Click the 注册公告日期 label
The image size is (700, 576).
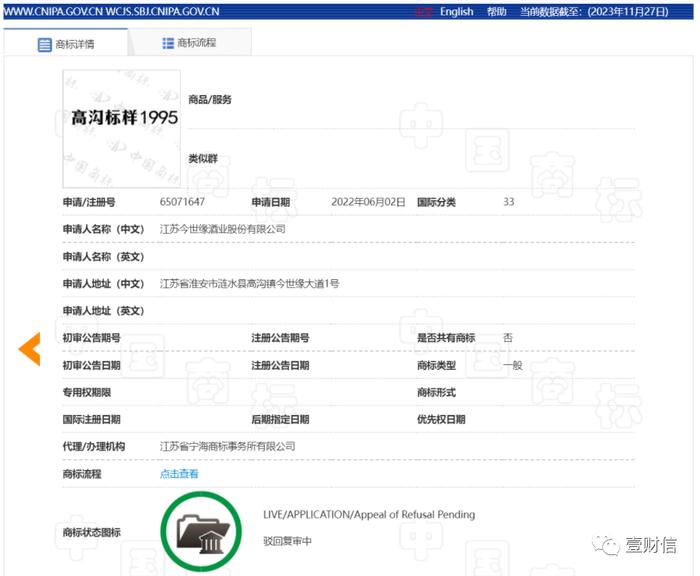click(280, 365)
